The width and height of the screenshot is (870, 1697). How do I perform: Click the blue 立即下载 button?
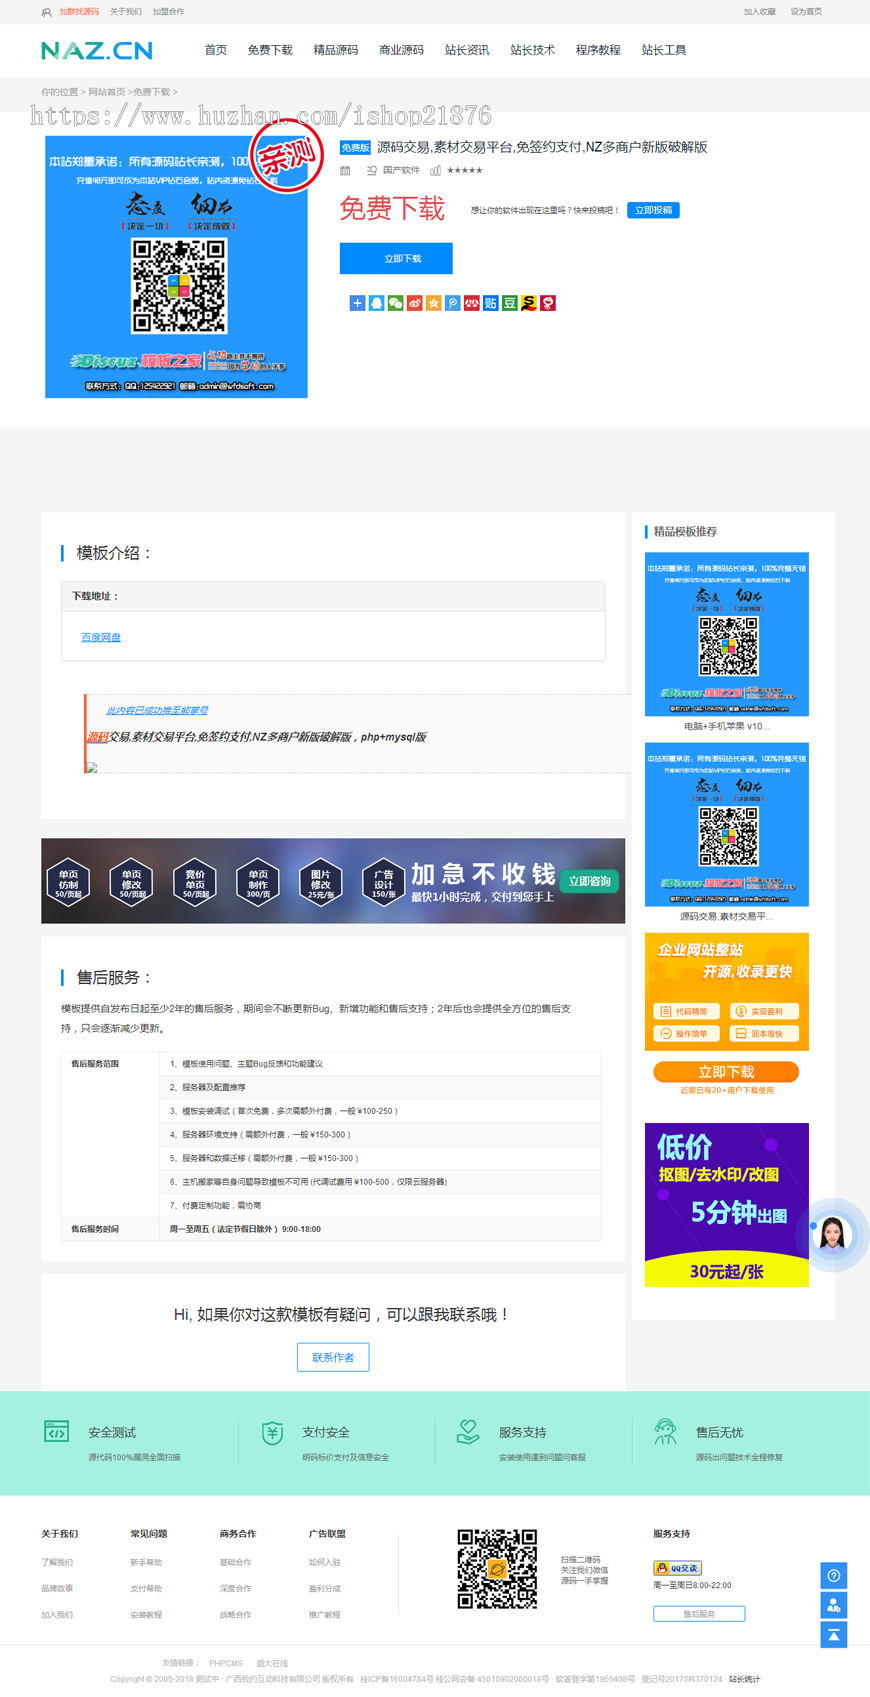coord(396,258)
